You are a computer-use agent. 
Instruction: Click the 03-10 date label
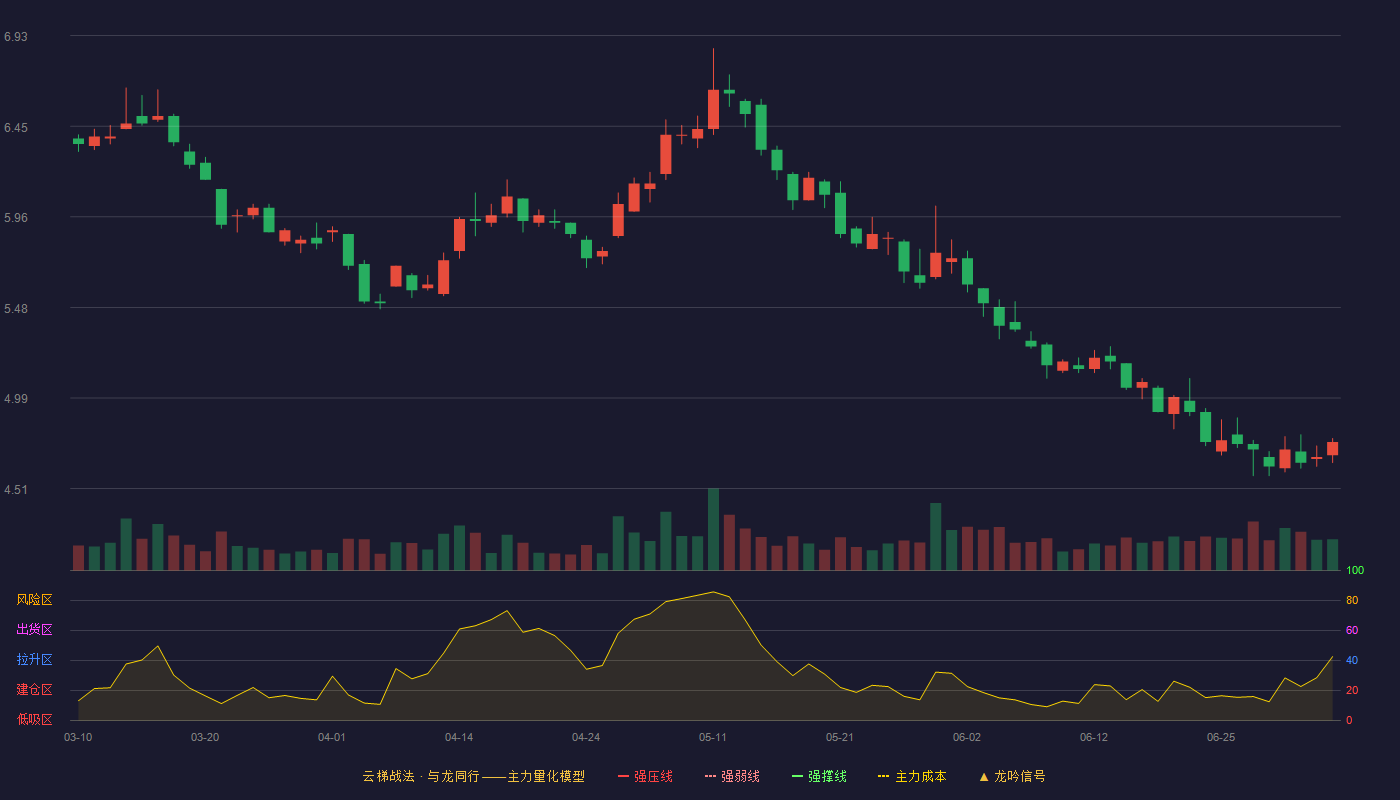tap(78, 737)
